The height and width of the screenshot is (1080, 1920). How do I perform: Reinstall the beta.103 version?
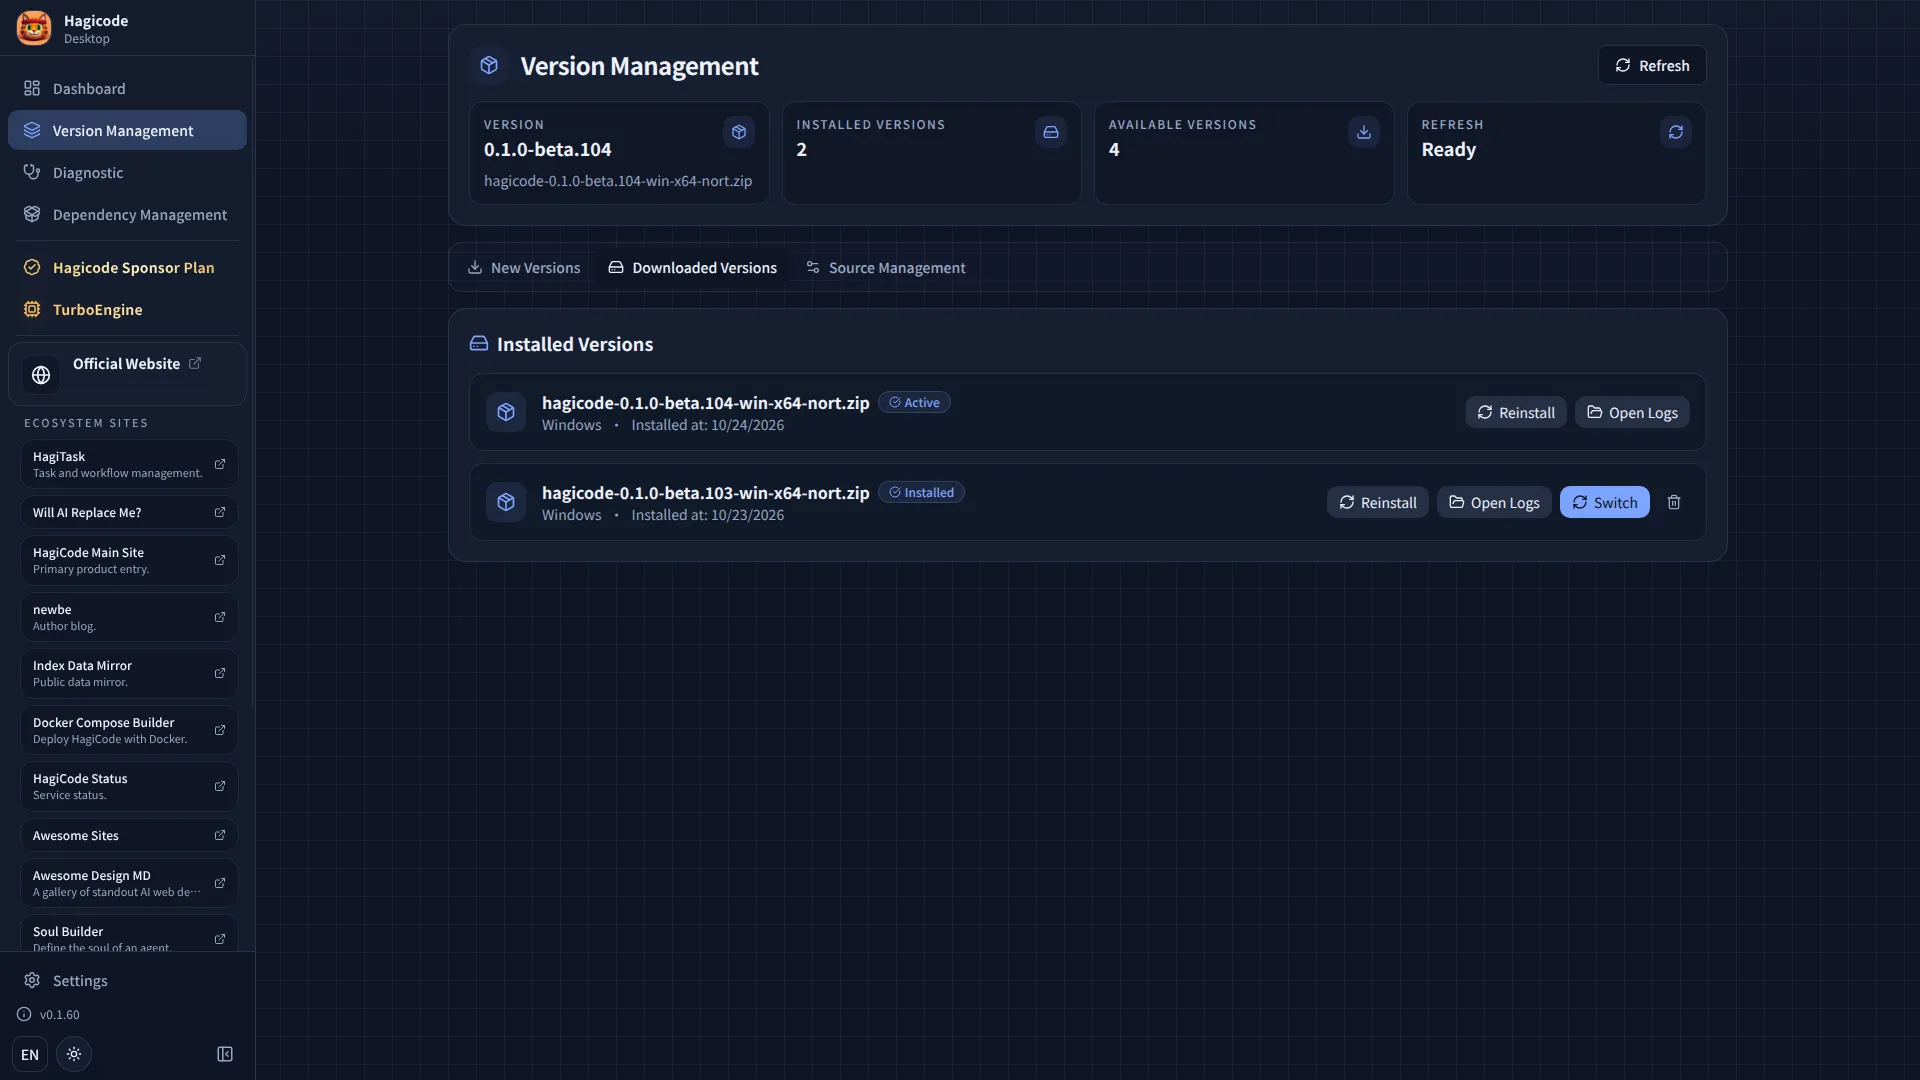click(1378, 502)
